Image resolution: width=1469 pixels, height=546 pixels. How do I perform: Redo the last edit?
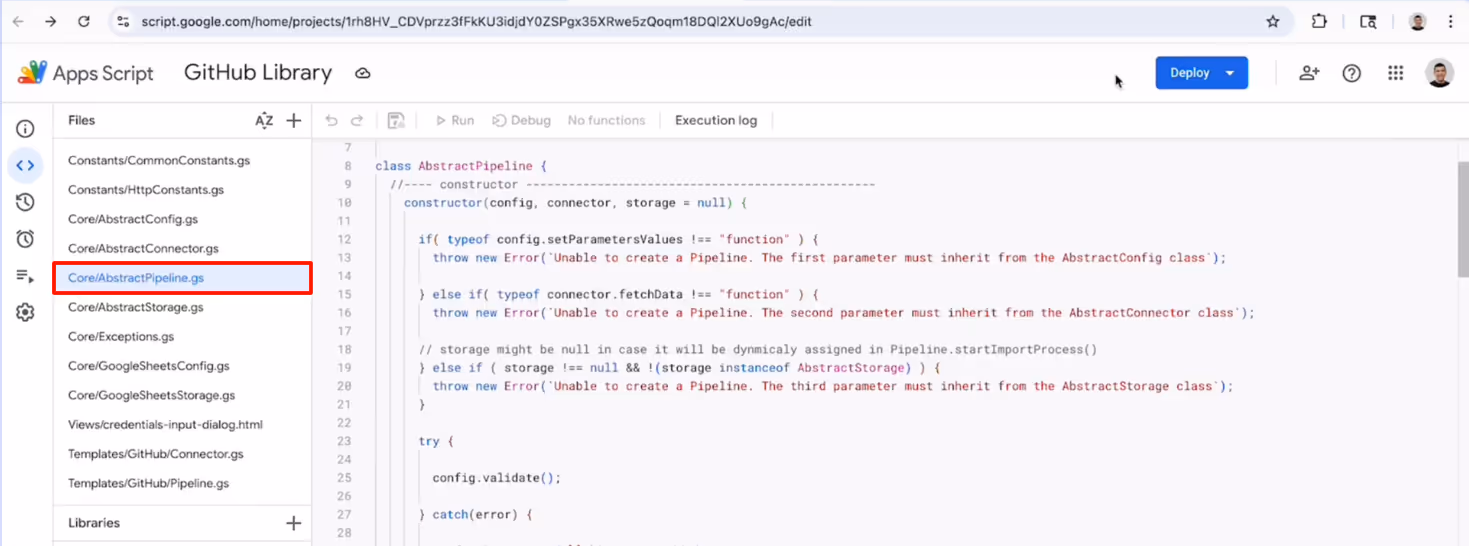tap(357, 120)
